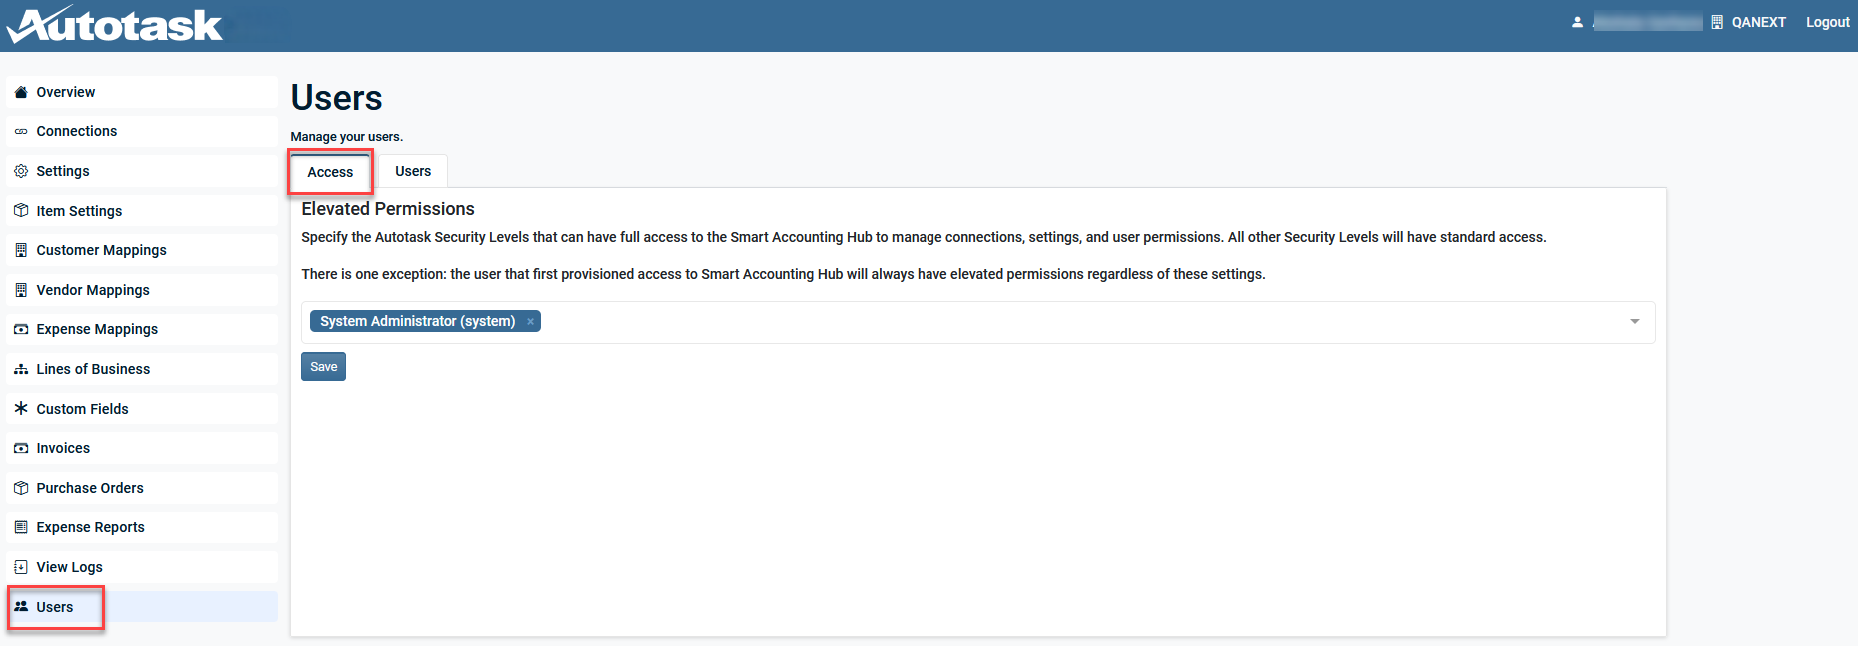This screenshot has width=1858, height=646.
Task: Click the user profile icon in header
Action: point(1577,22)
